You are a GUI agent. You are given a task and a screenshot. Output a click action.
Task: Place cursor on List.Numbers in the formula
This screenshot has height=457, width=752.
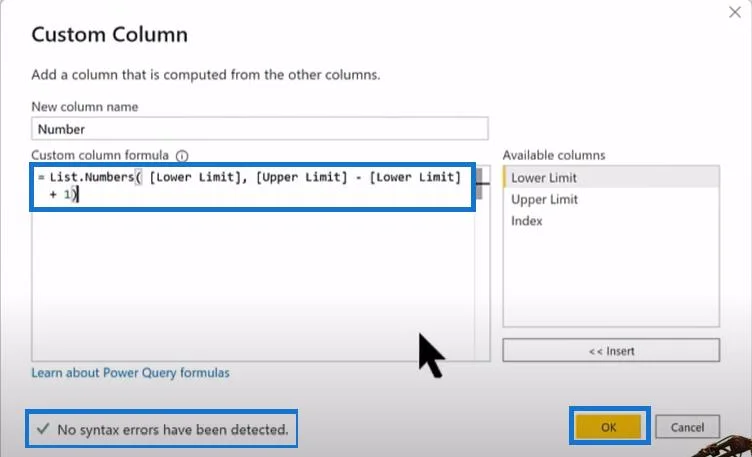92,177
